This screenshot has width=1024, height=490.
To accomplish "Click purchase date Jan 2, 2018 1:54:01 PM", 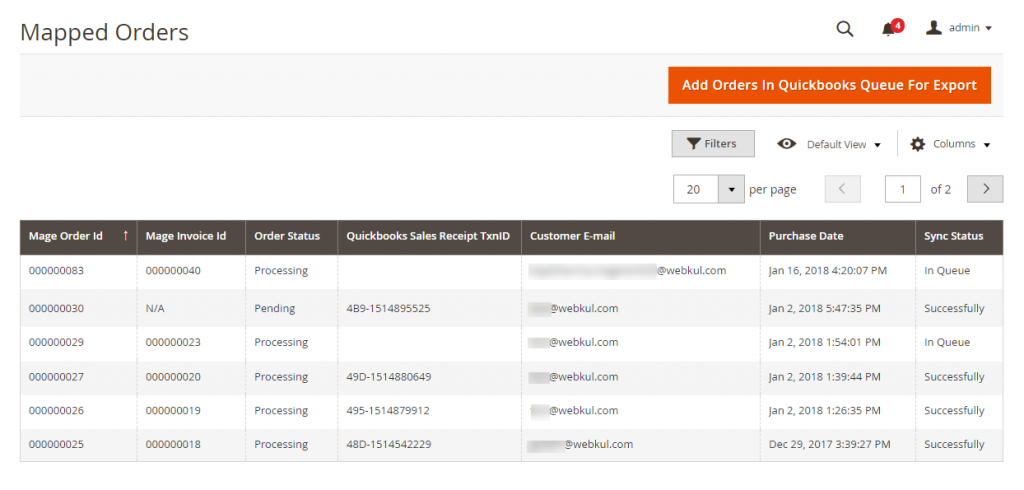I will pos(825,342).
